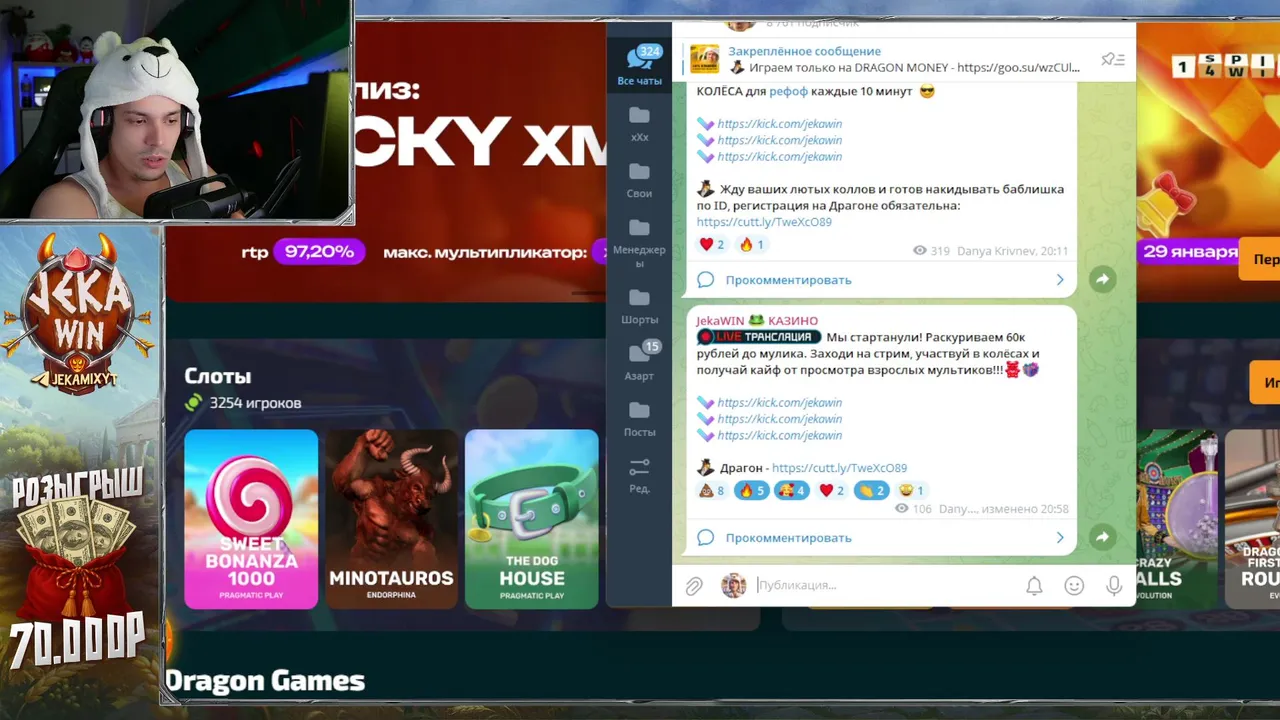Open the Sweet Bonanza 1000 slot
1280x720 pixels.
click(x=251, y=519)
